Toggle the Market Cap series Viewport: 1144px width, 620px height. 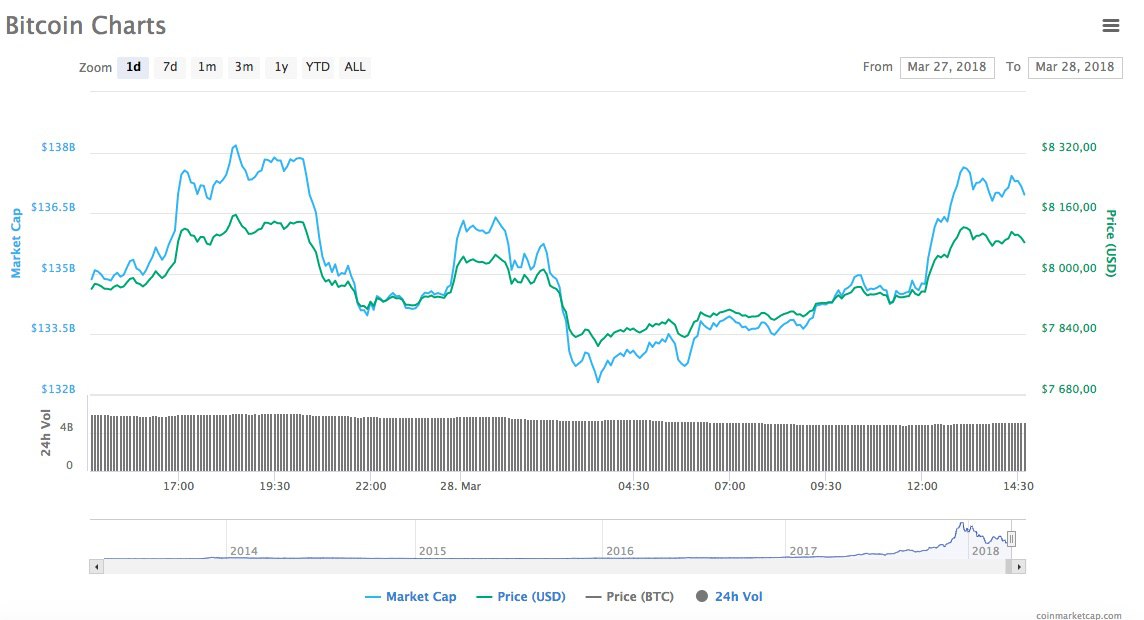click(x=411, y=597)
